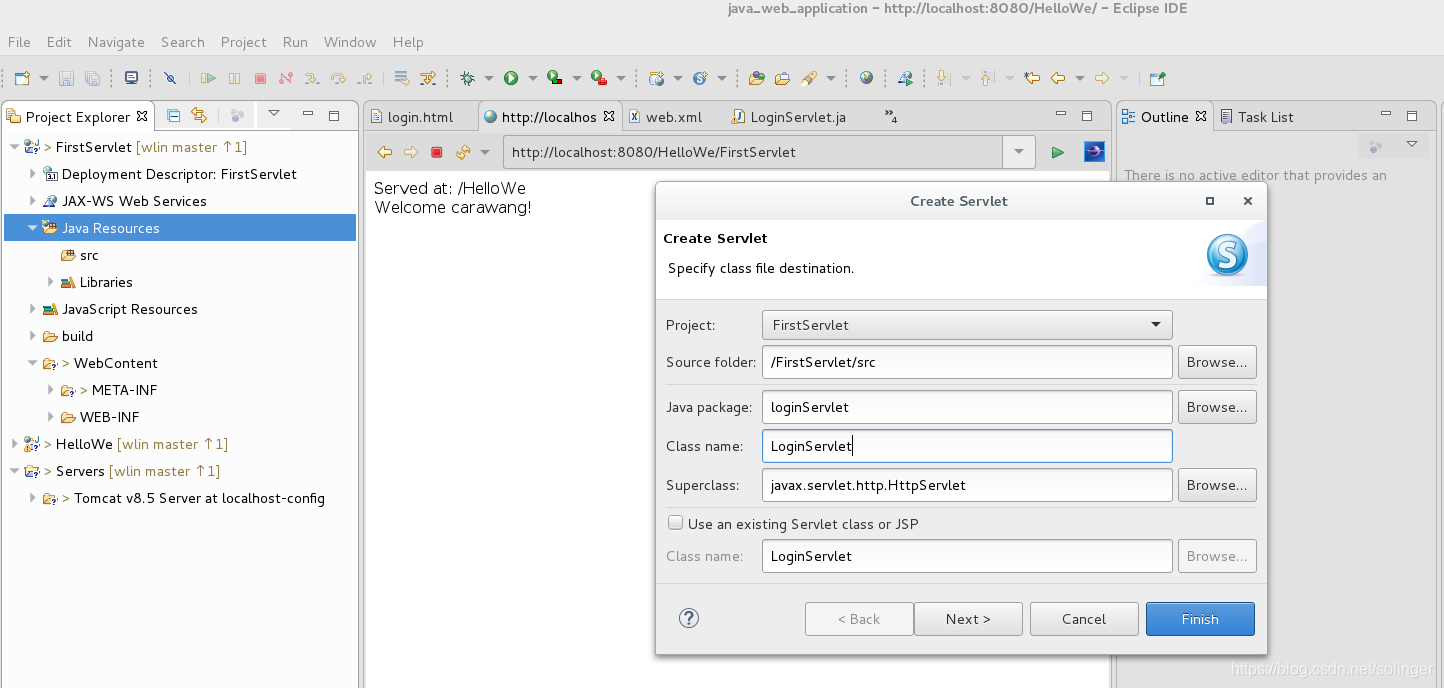Click the Help question mark icon

[x=688, y=618]
